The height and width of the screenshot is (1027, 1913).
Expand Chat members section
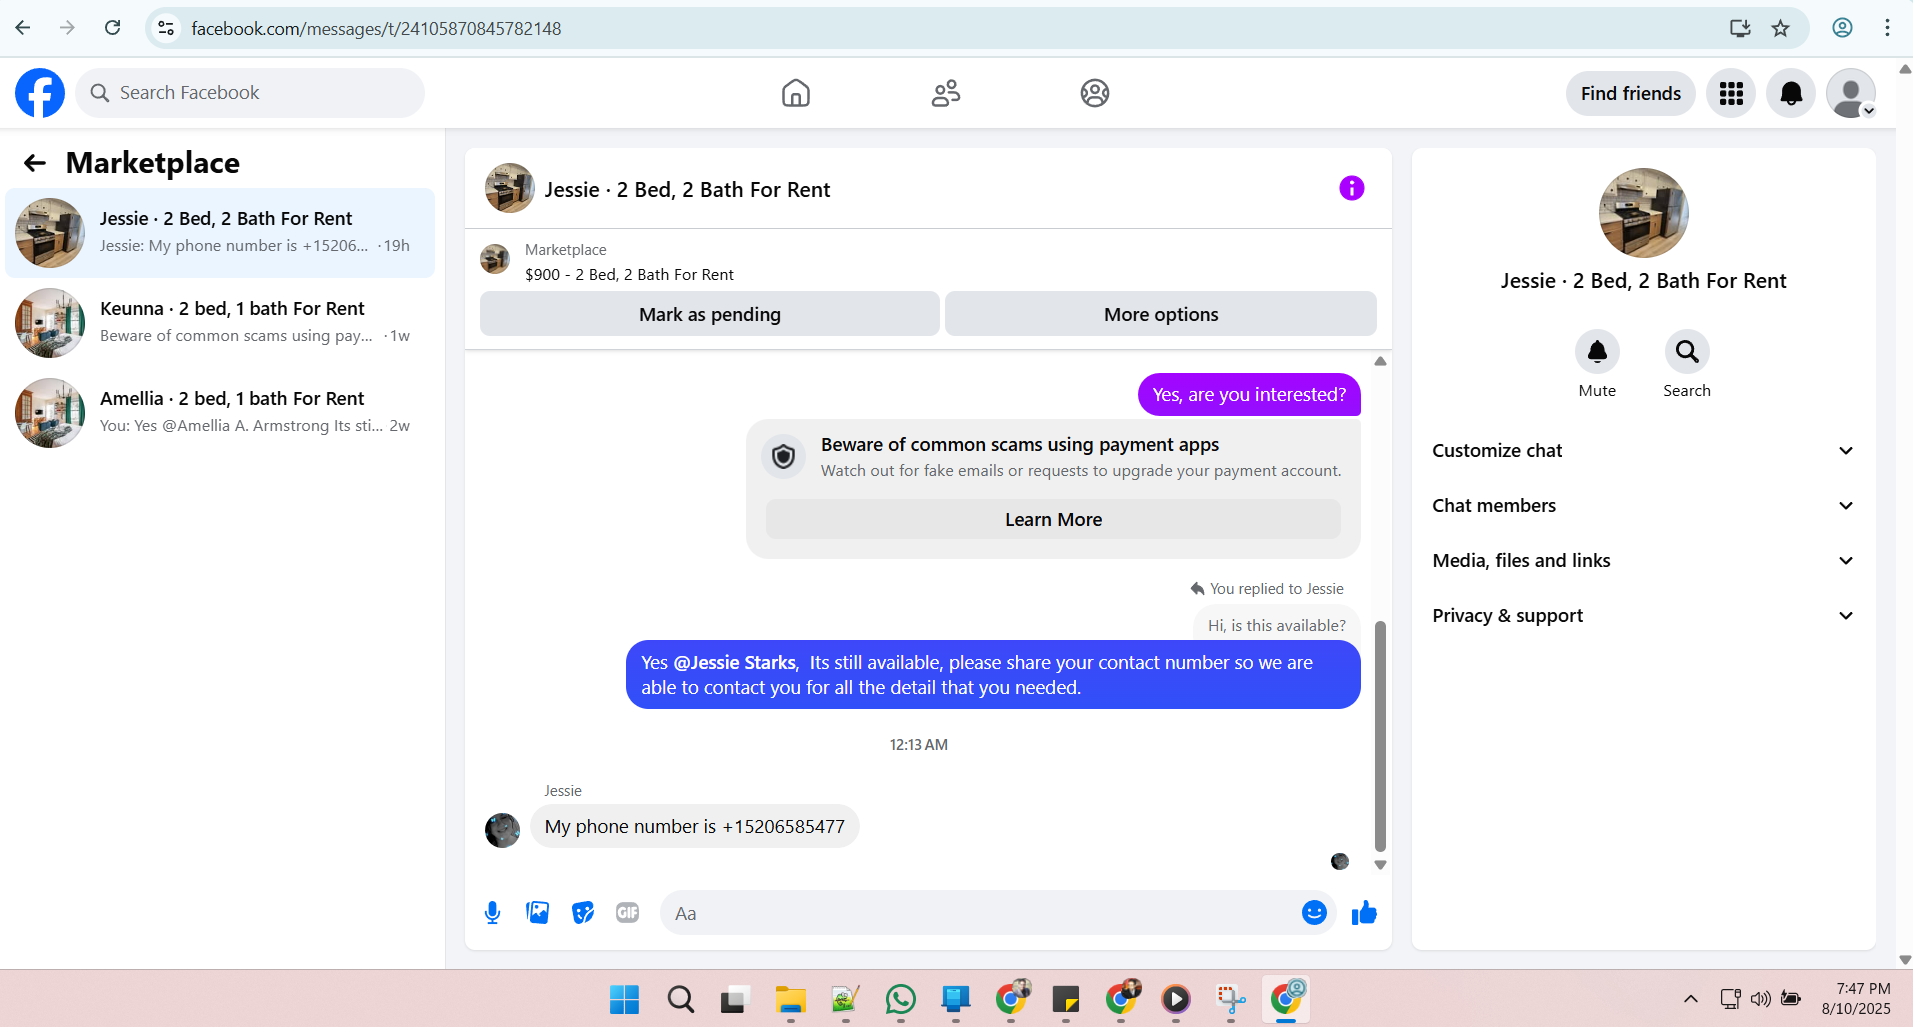[x=1643, y=506]
